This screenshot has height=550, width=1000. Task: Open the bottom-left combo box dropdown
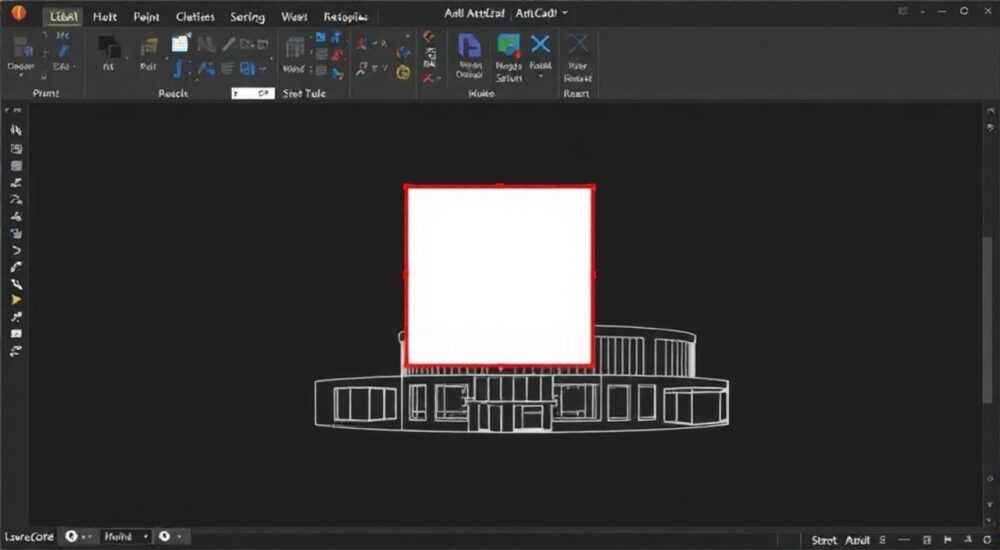tap(126, 537)
